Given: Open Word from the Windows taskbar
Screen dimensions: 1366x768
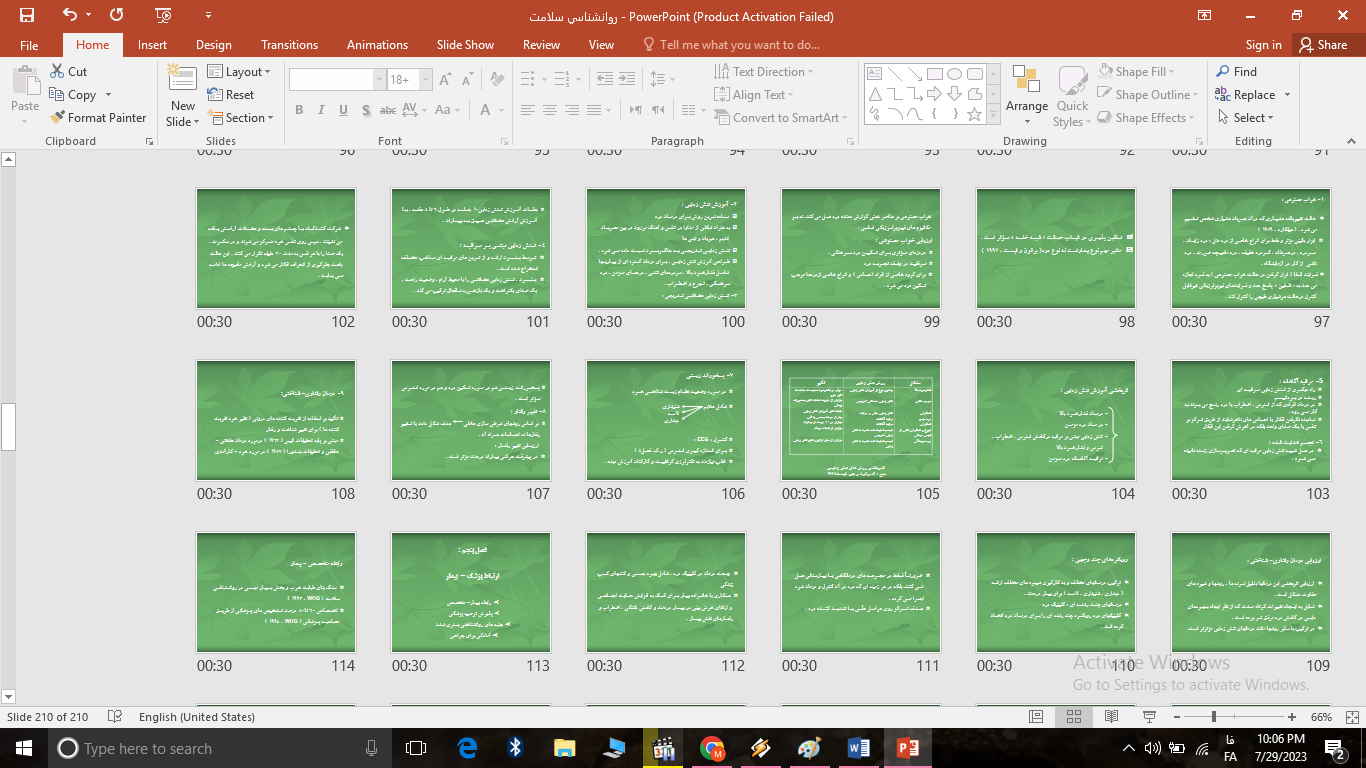Looking at the screenshot, I should (859, 748).
